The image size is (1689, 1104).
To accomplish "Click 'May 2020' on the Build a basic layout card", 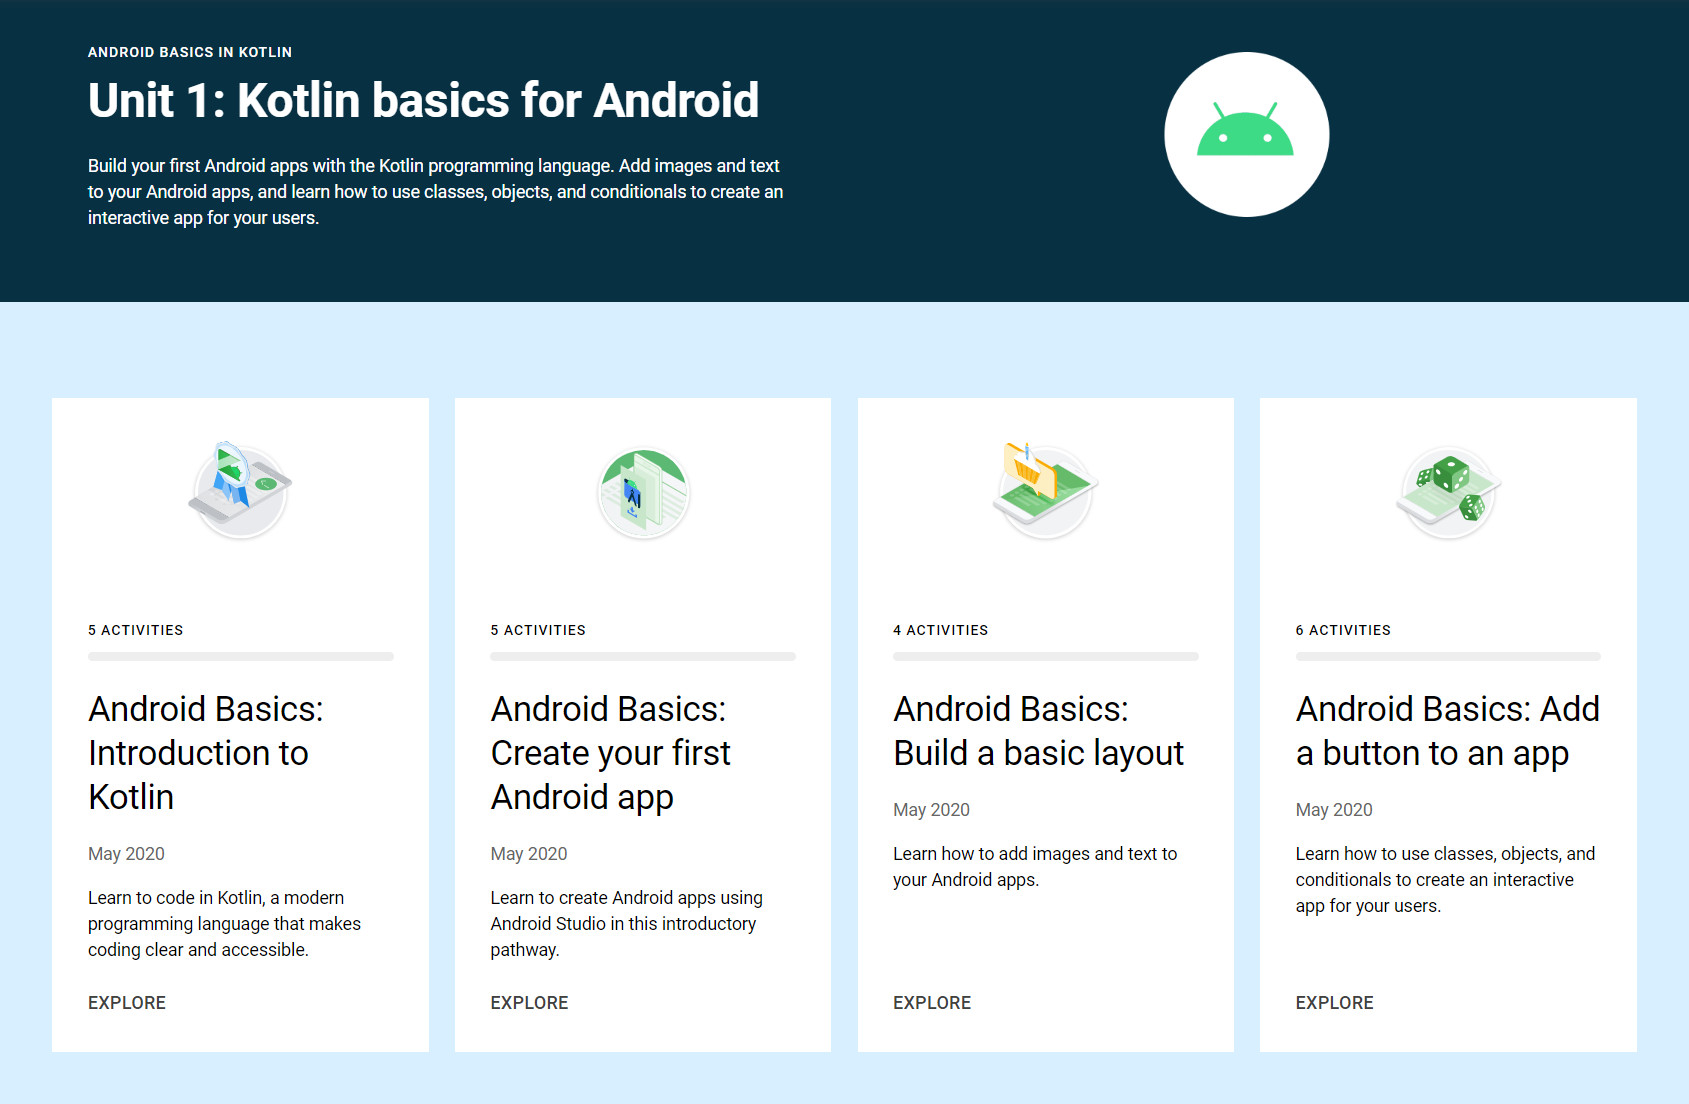I will (x=931, y=810).
